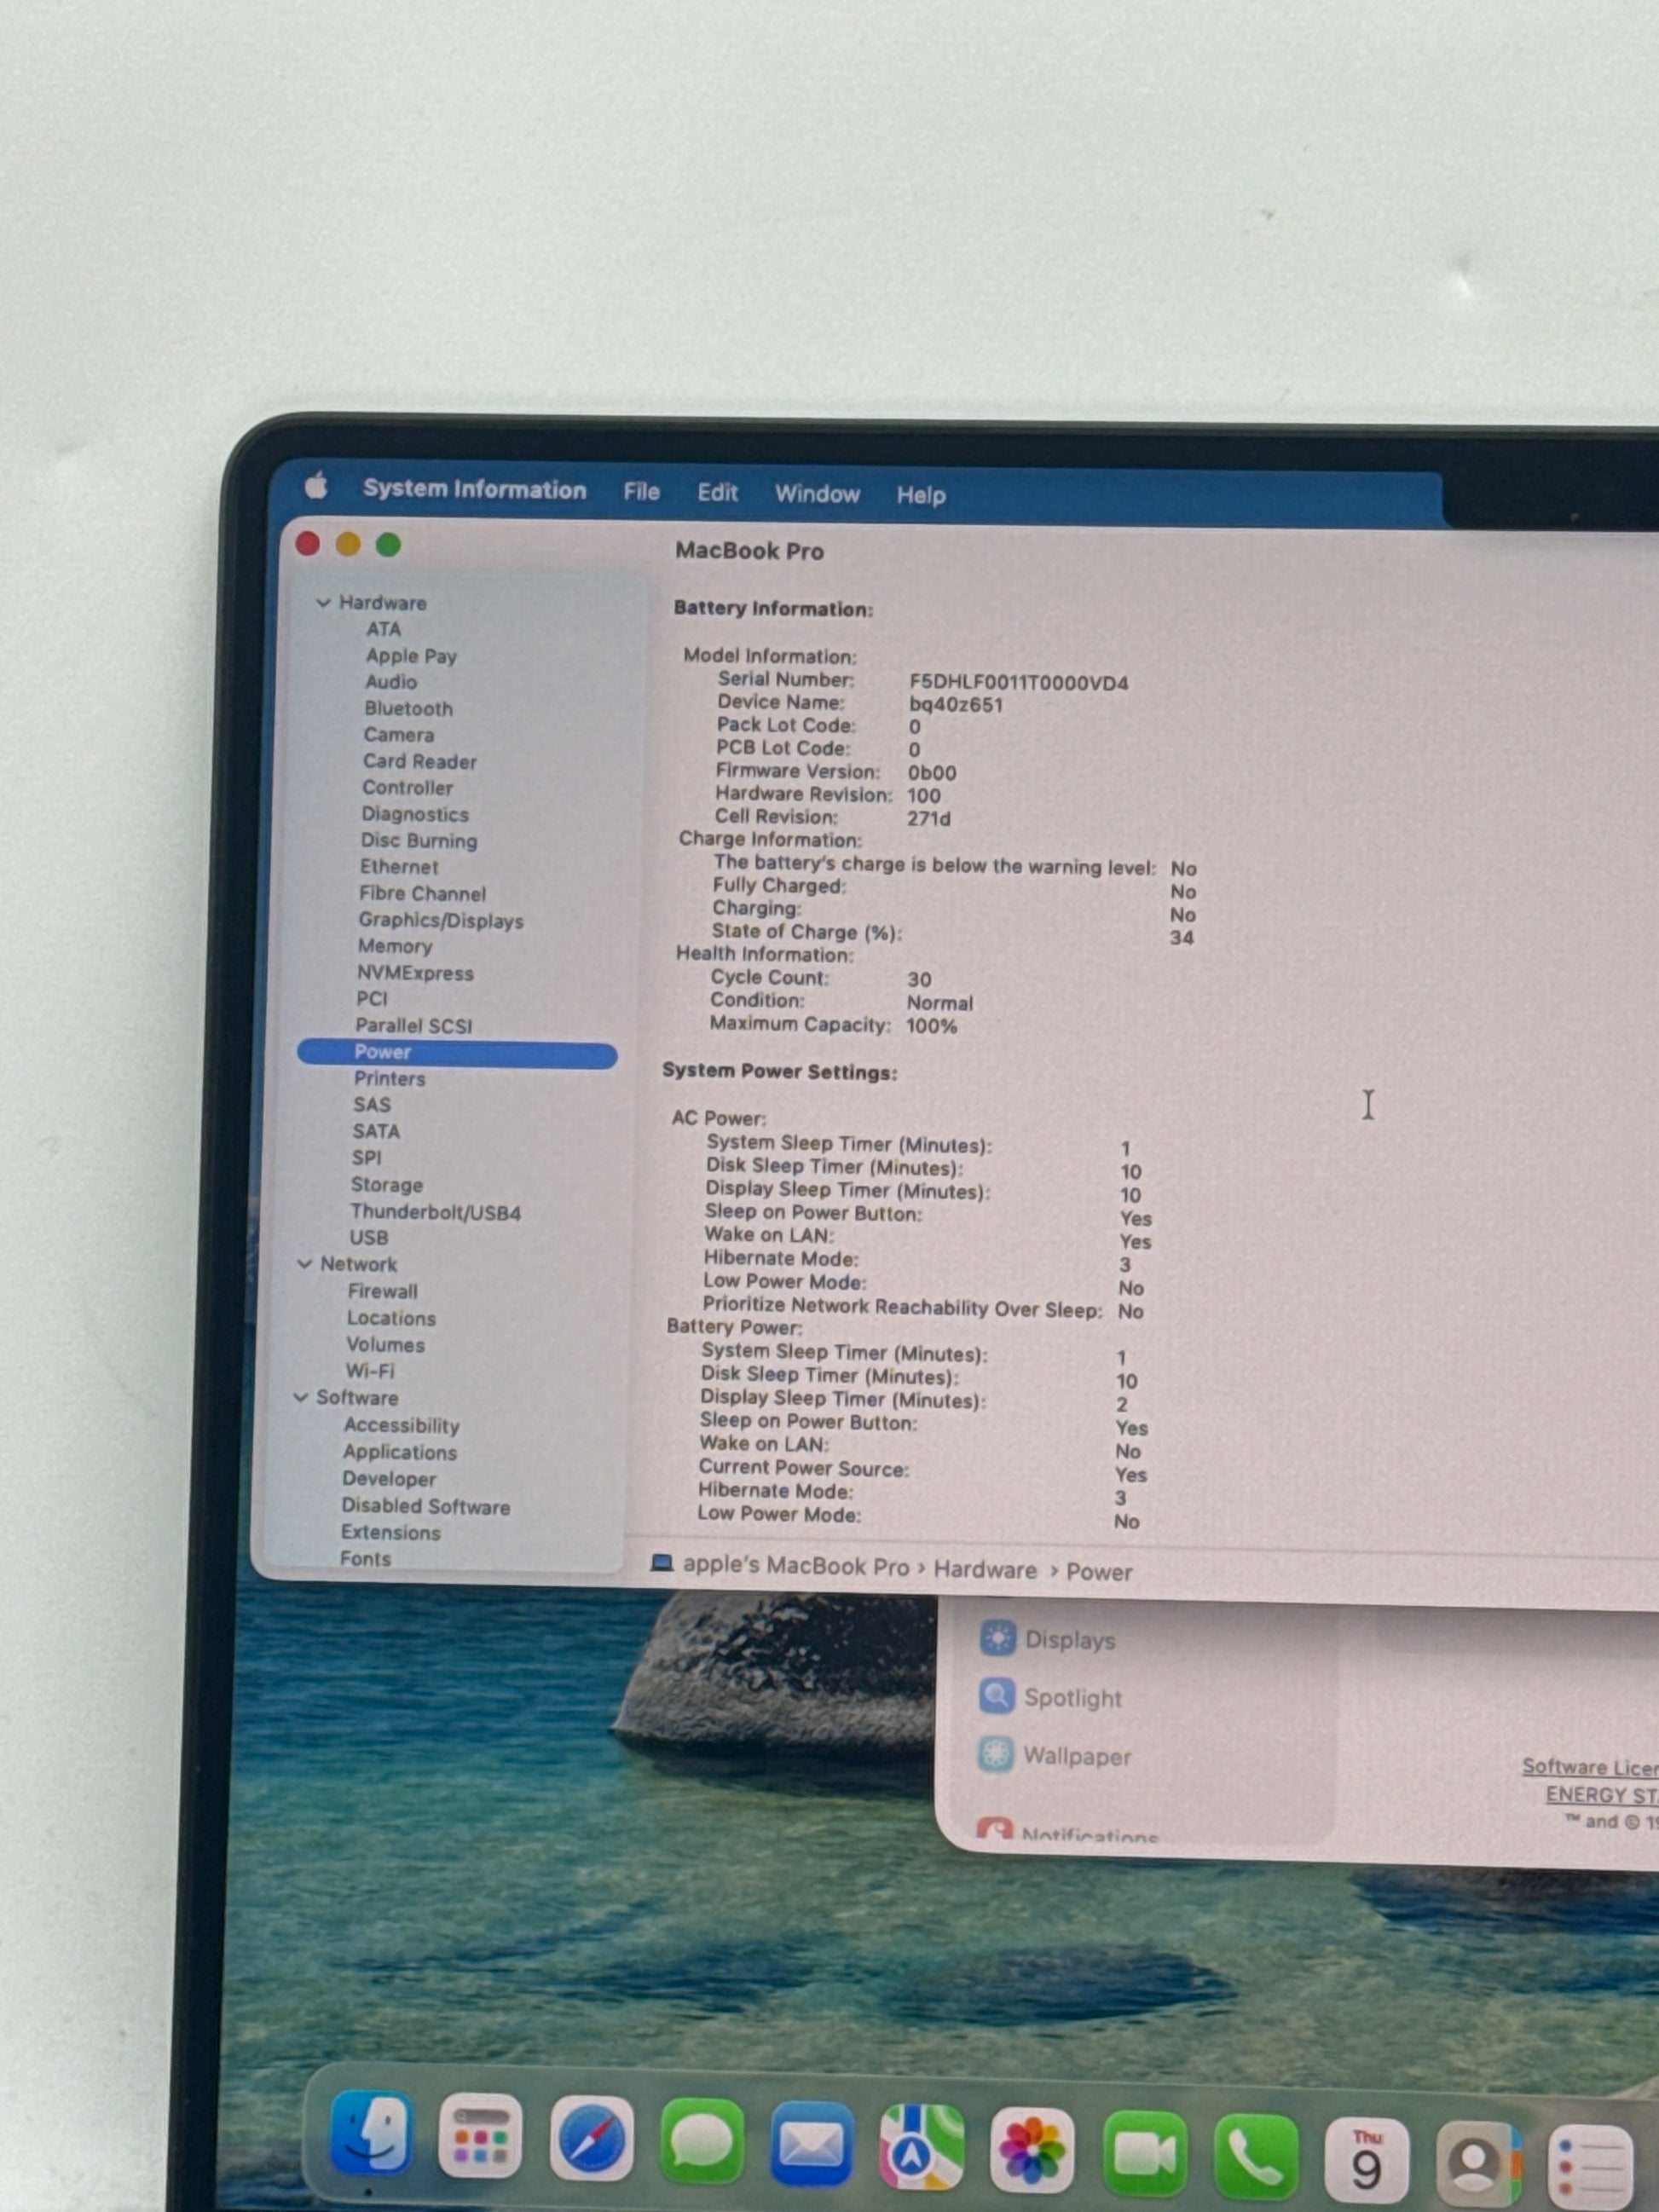Open Finder from the dock

[x=371, y=2132]
